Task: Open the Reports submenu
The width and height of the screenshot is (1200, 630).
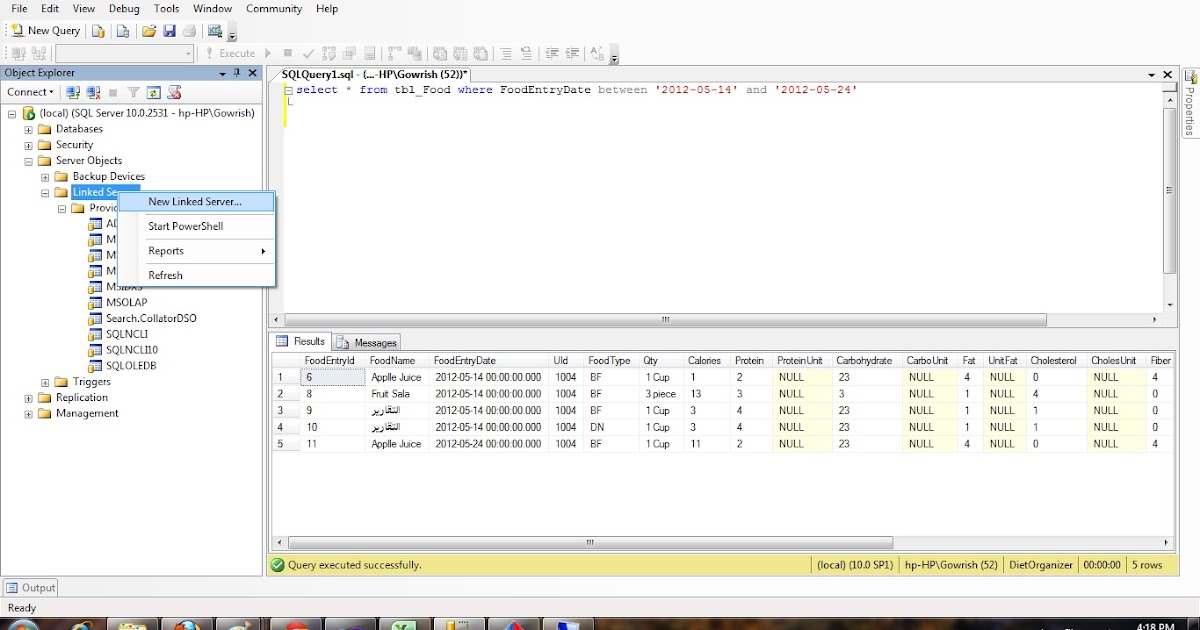Action: tap(196, 251)
